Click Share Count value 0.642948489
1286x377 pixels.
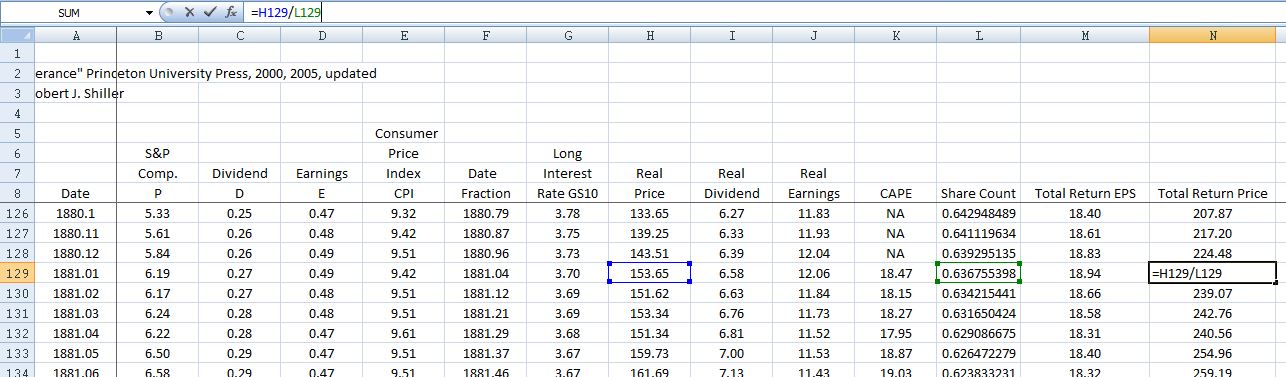979,213
